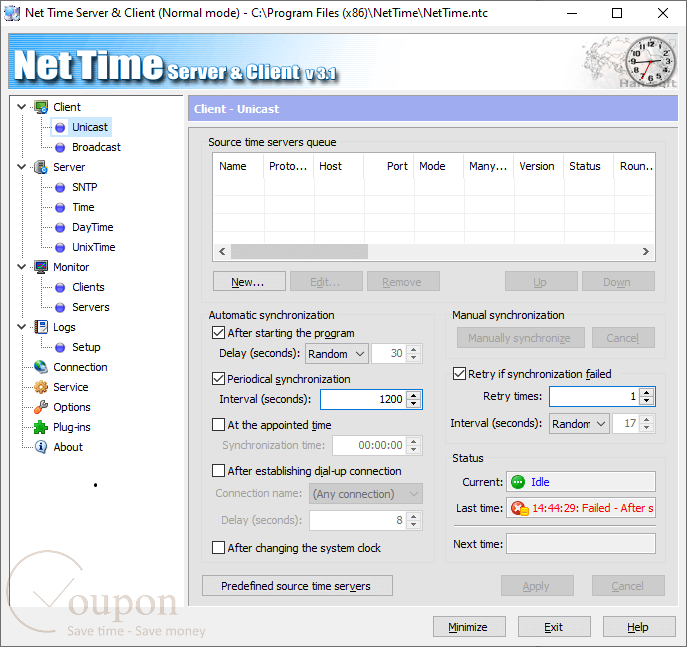
Task: Enable After changing the system clock
Action: point(218,548)
